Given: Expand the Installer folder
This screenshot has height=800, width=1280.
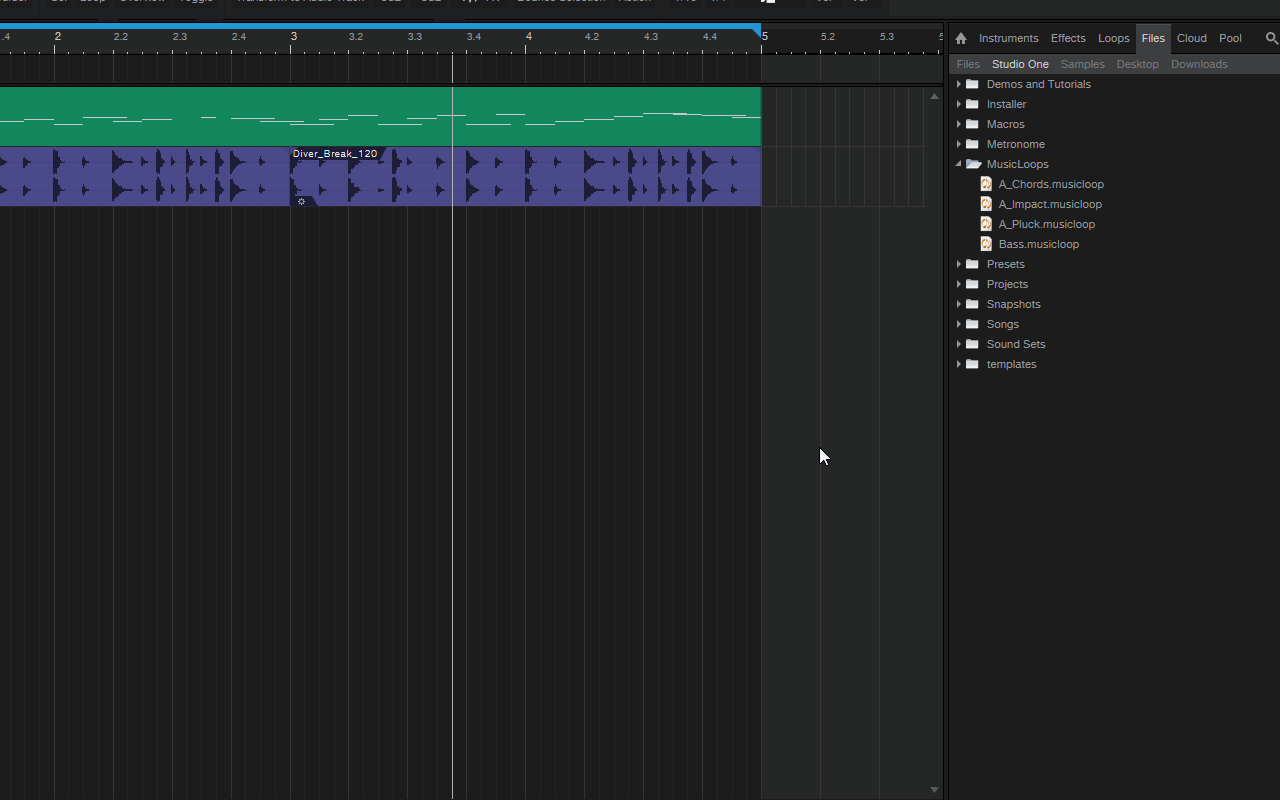Looking at the screenshot, I should click(x=958, y=104).
